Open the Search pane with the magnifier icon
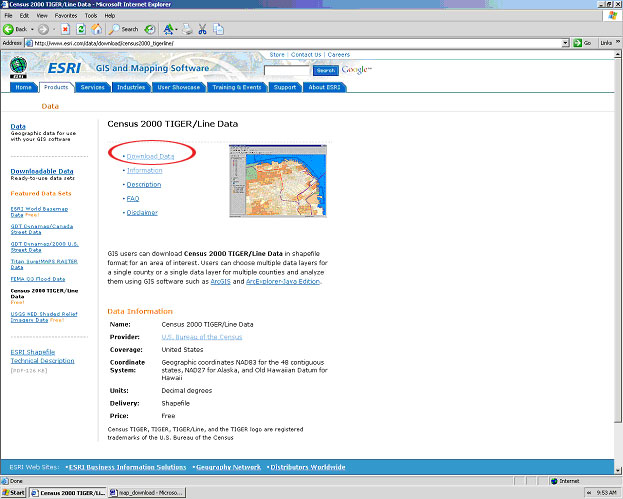The height and width of the screenshot is (499, 623). (x=114, y=29)
